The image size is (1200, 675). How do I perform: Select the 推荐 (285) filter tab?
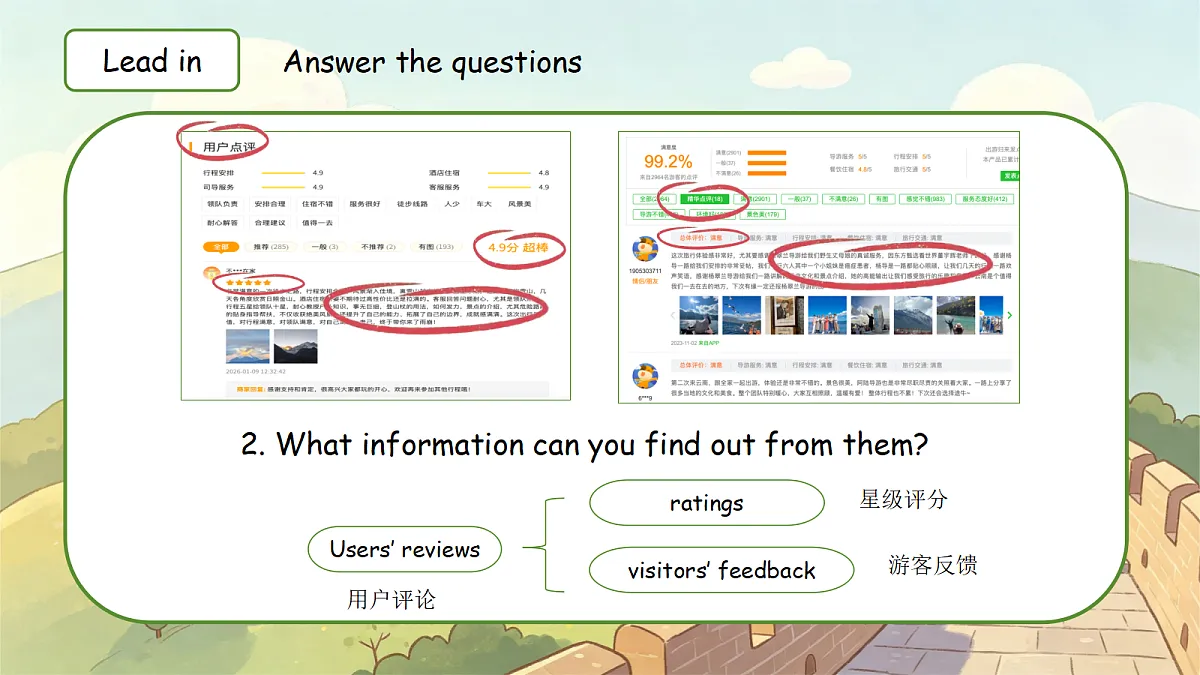click(271, 247)
